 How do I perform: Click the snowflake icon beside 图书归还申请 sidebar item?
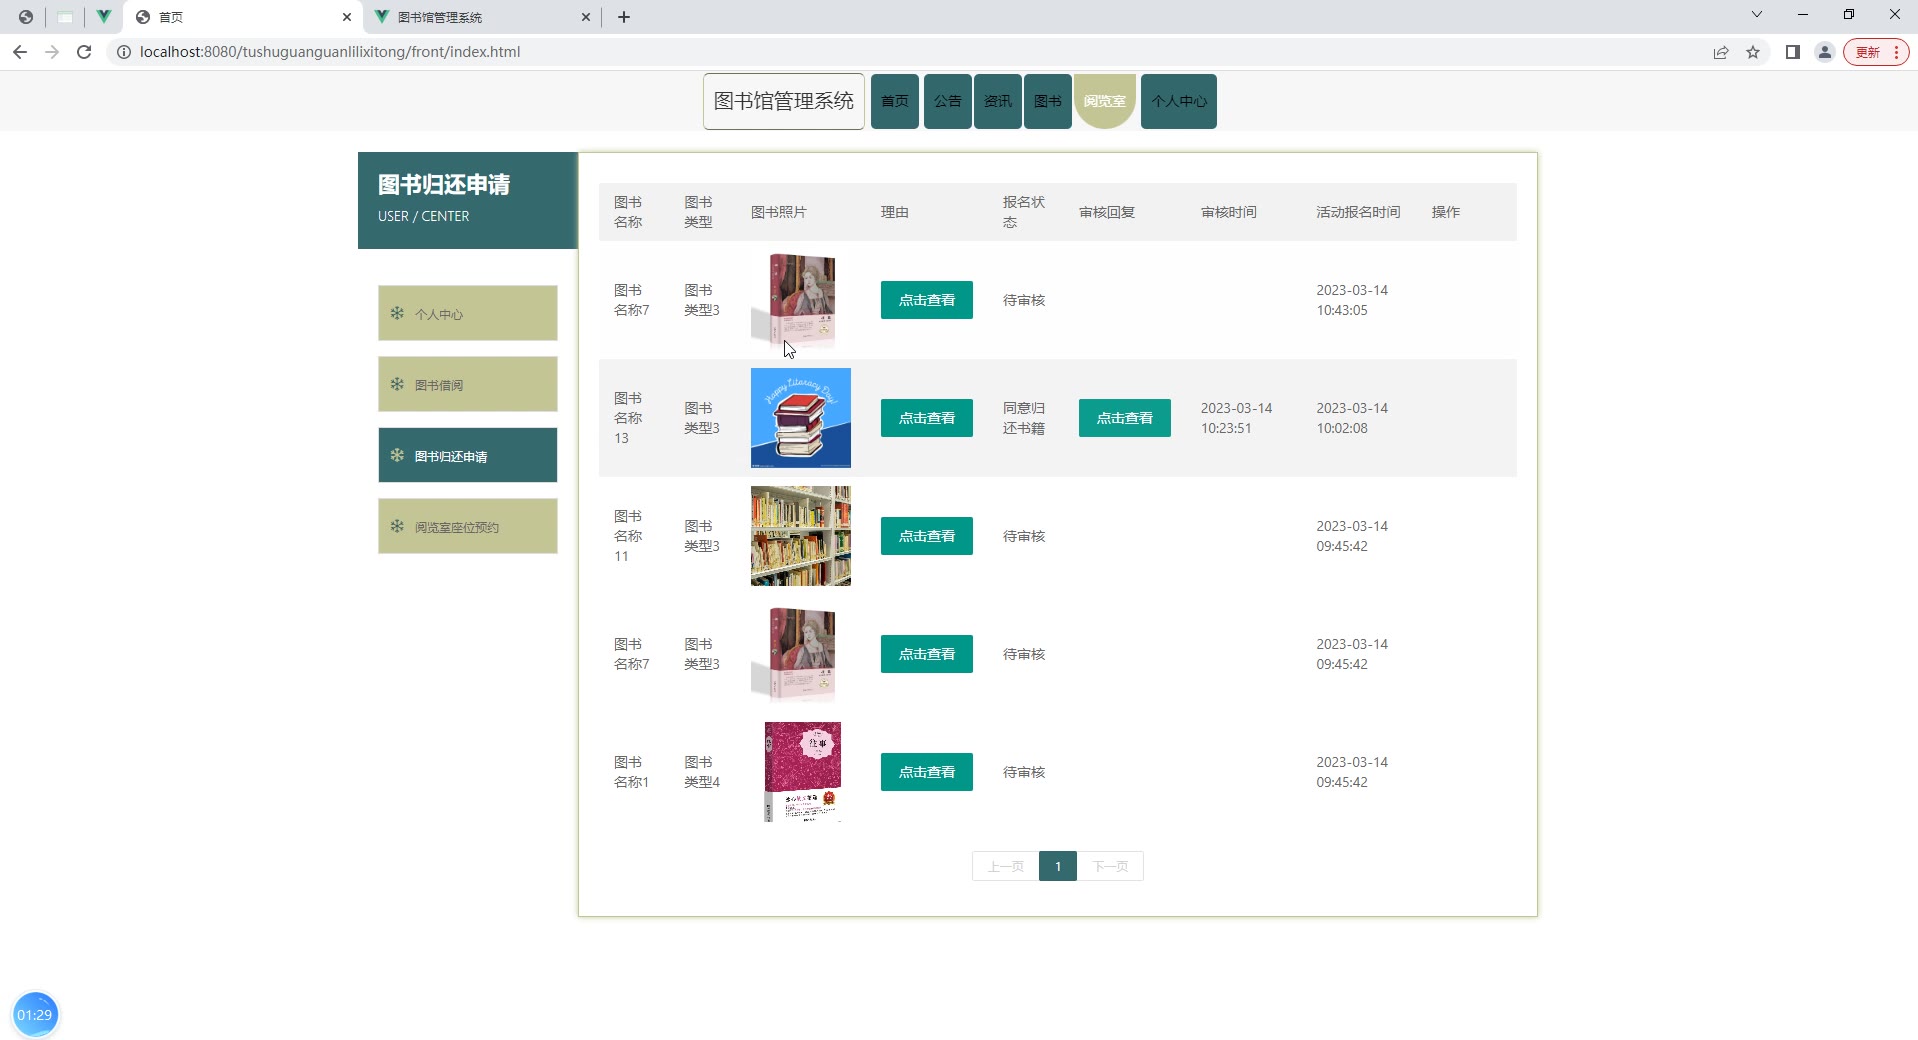(397, 455)
